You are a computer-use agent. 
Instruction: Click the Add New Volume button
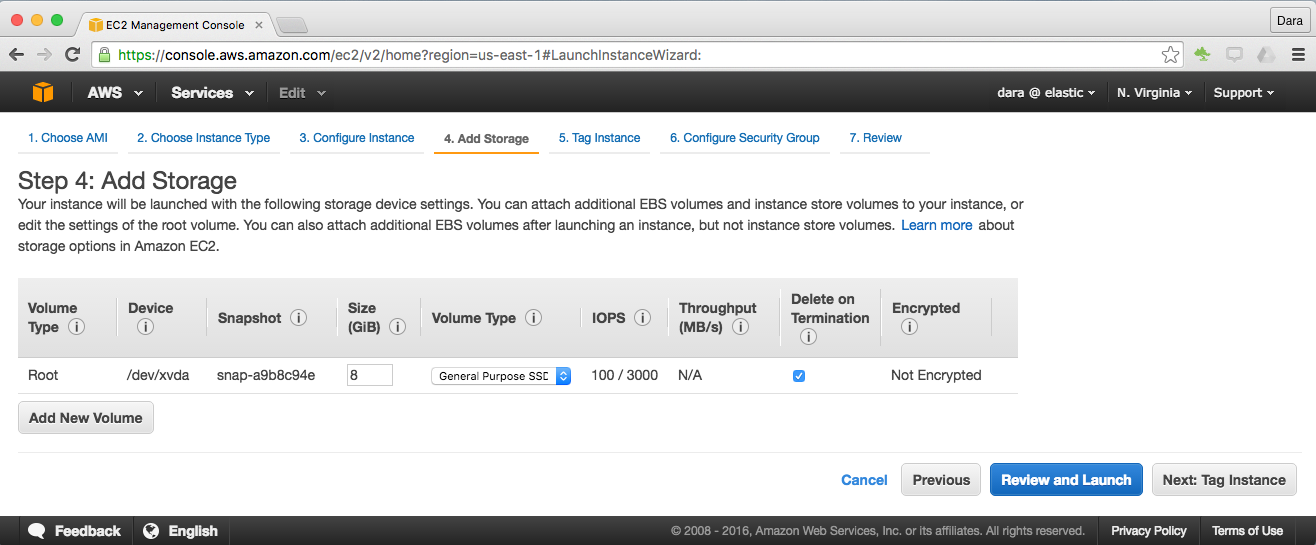pos(86,418)
